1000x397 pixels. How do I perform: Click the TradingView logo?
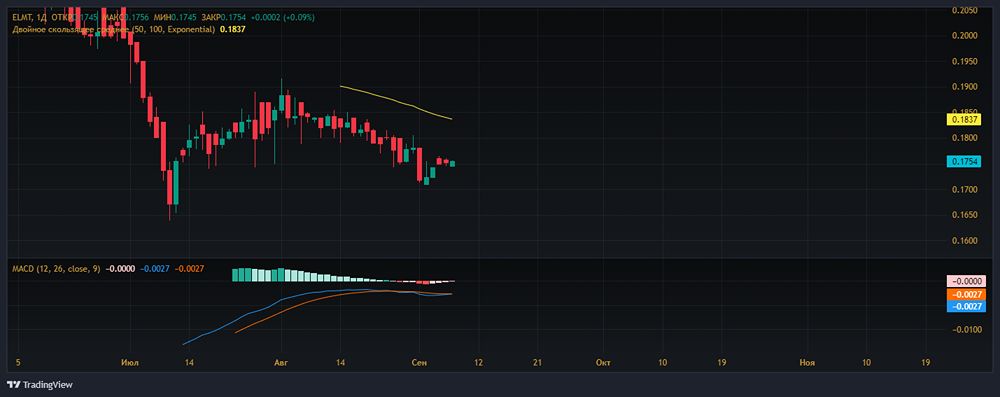40,385
